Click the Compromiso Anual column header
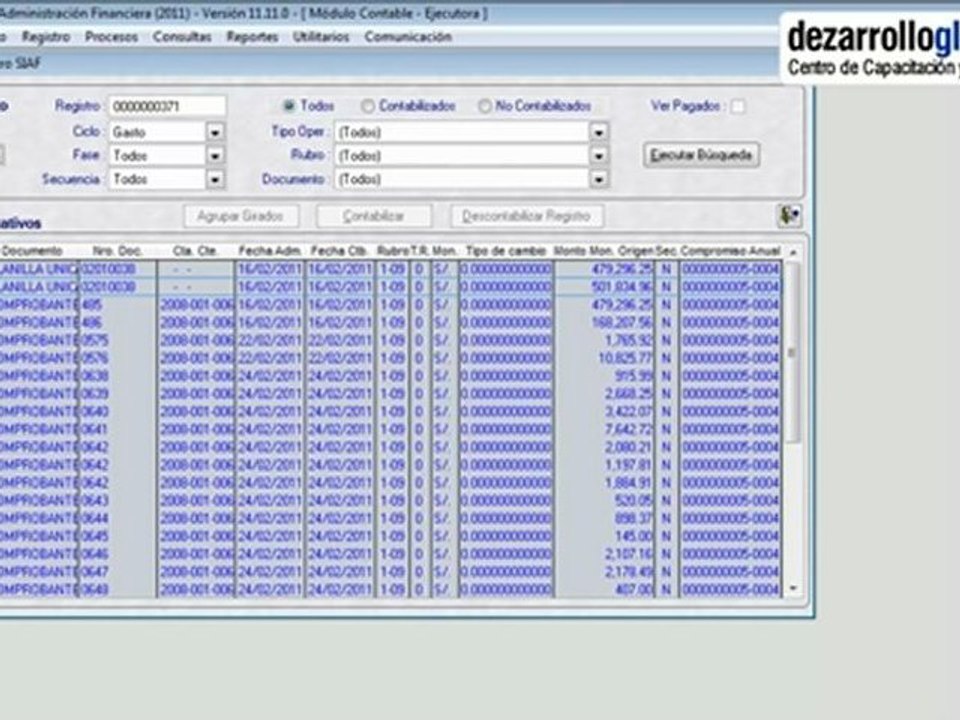Image resolution: width=960 pixels, height=720 pixels. pos(730,251)
